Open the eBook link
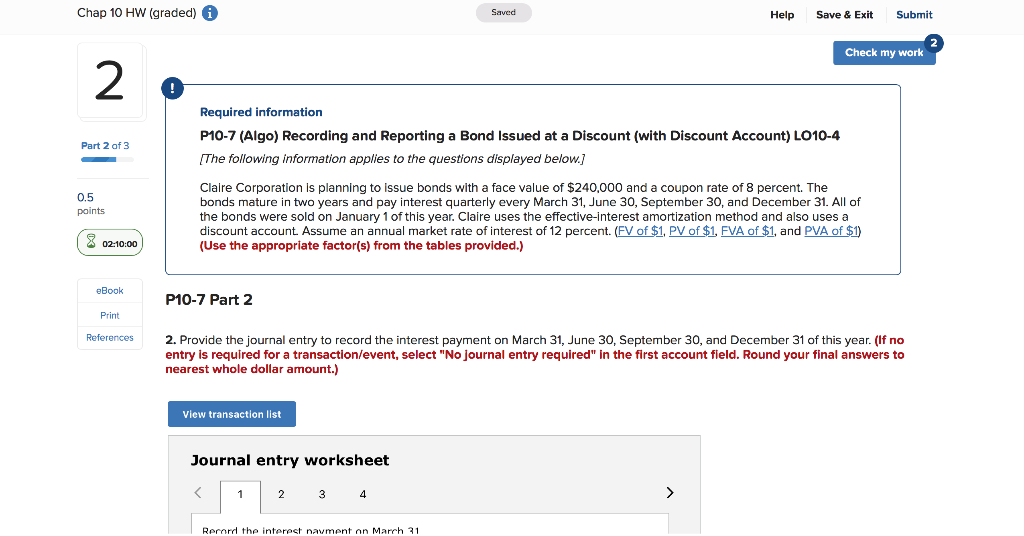This screenshot has height=536, width=1024. click(x=110, y=291)
